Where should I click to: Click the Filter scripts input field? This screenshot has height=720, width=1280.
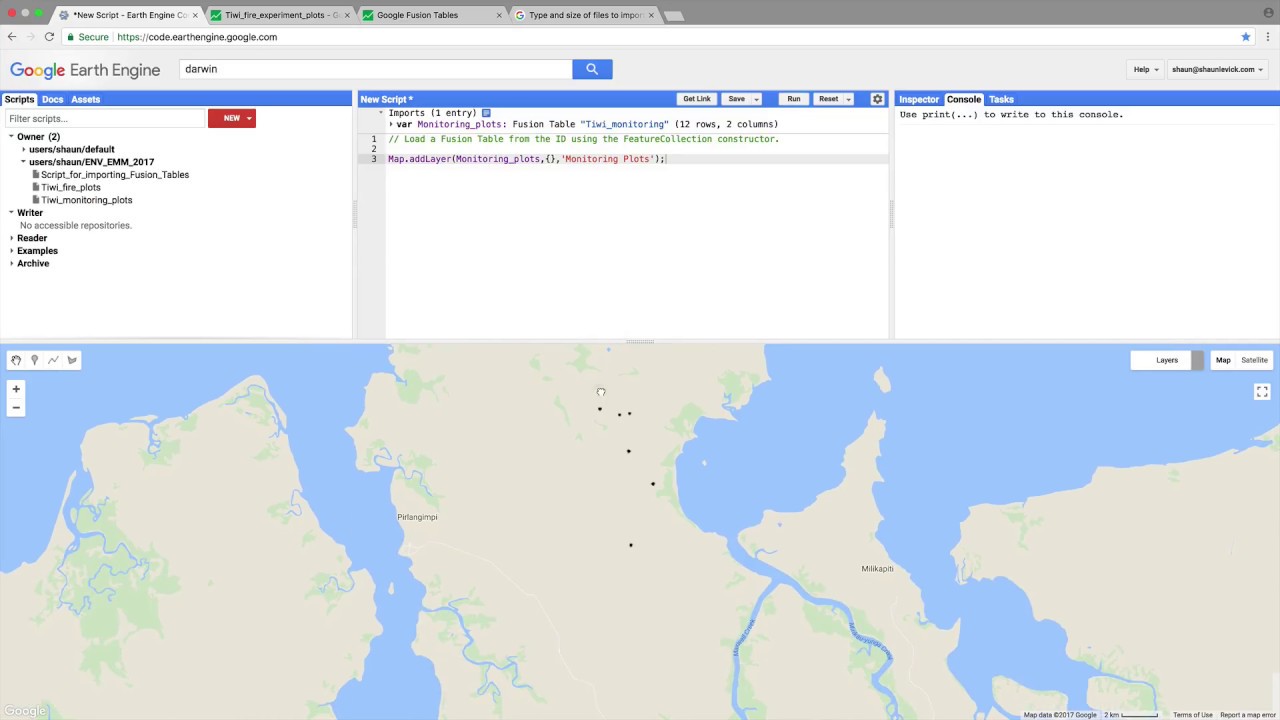coord(104,118)
